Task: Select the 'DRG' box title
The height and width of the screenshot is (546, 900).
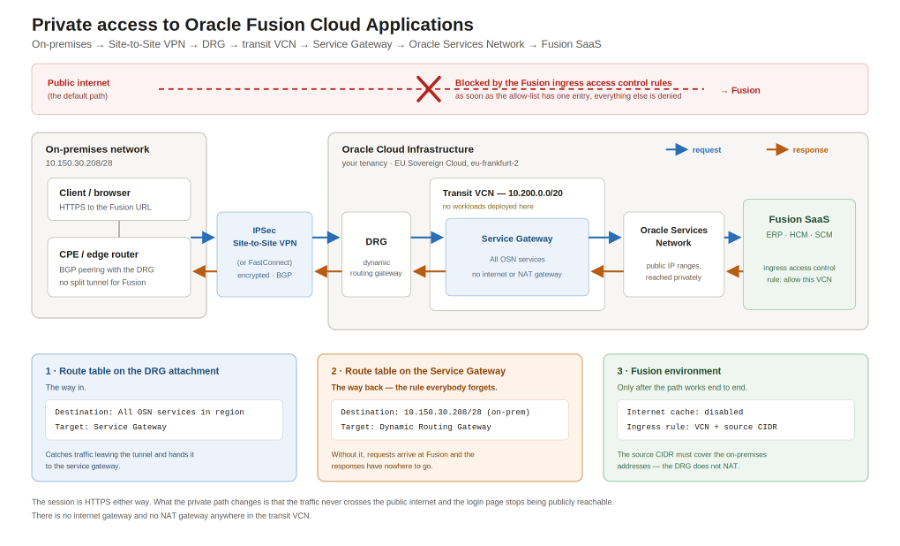Action: 376,242
